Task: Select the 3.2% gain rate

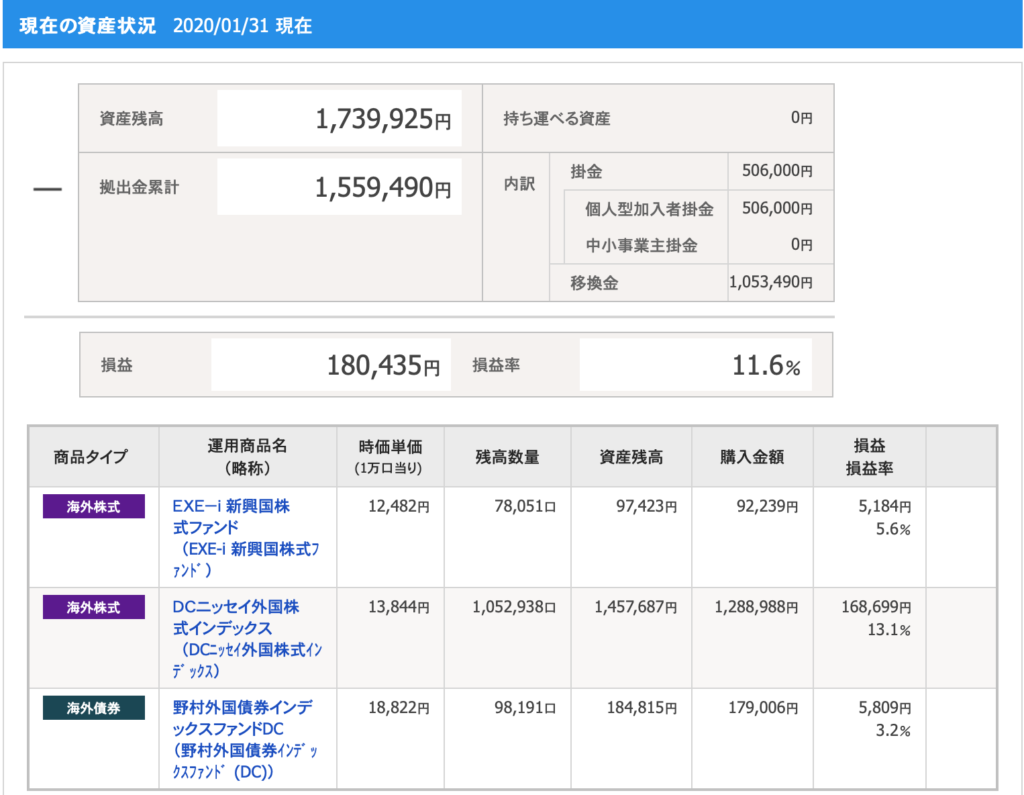Action: [893, 730]
